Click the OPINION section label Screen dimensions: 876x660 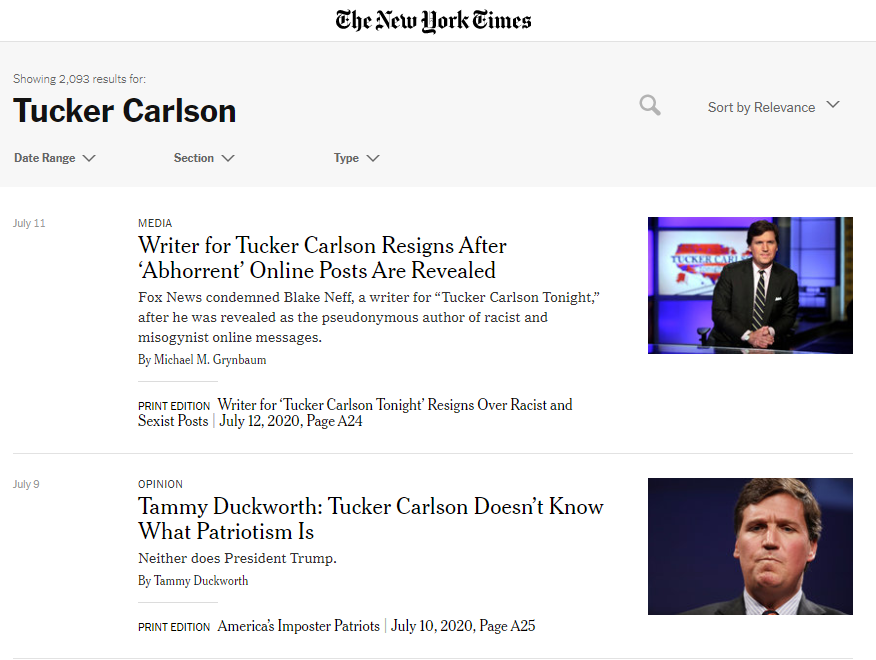(160, 484)
